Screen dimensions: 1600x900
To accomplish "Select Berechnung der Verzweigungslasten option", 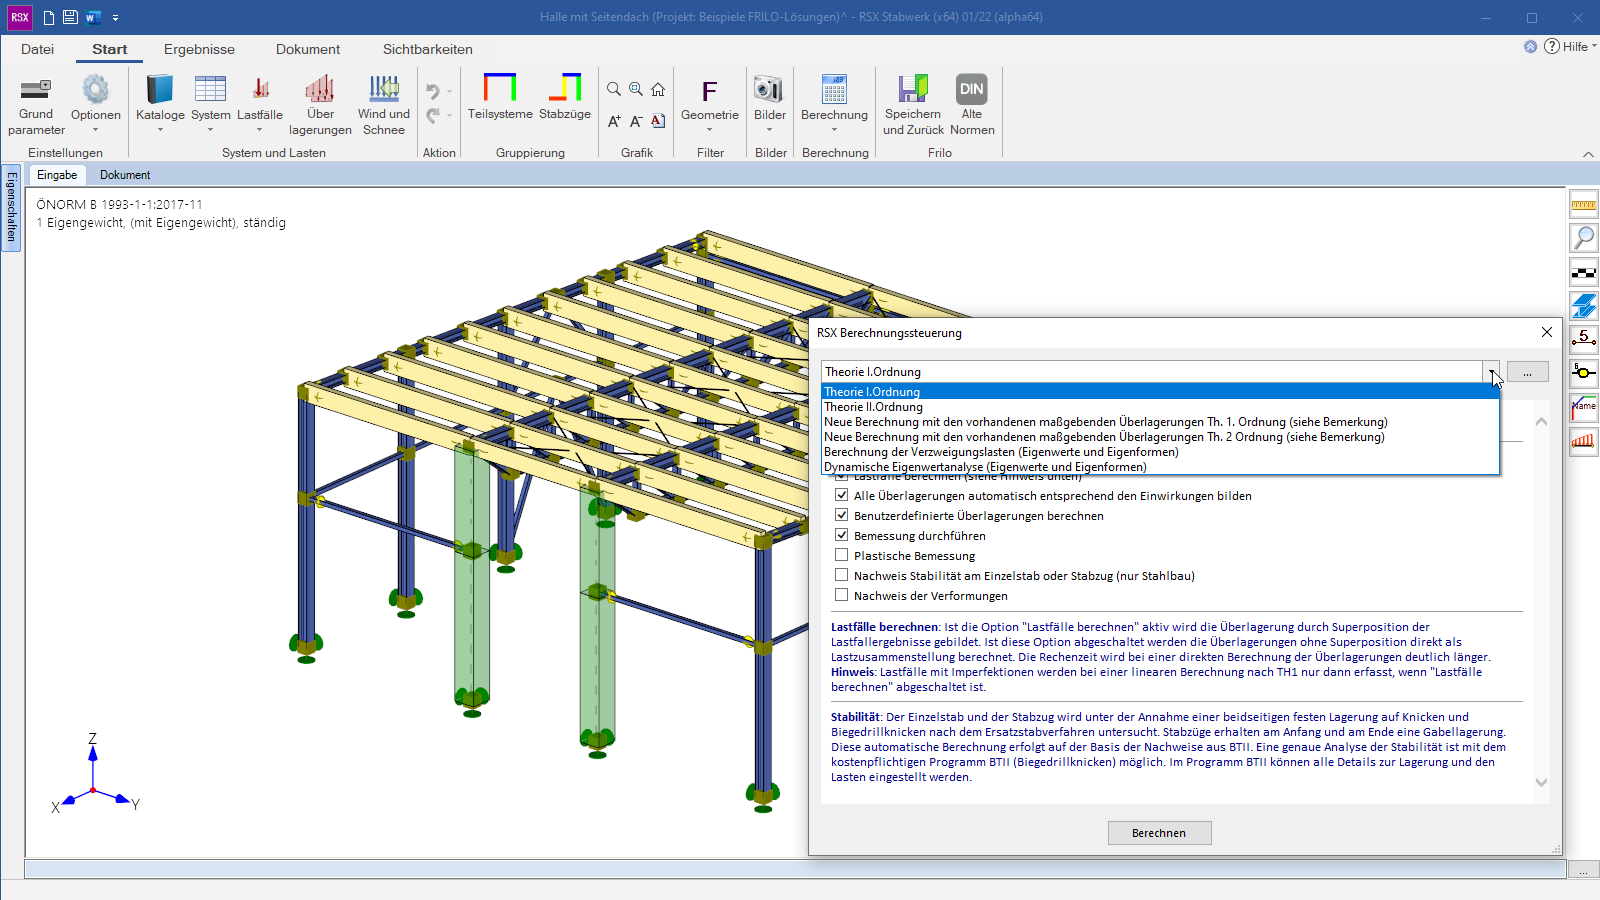I will (1160, 452).
